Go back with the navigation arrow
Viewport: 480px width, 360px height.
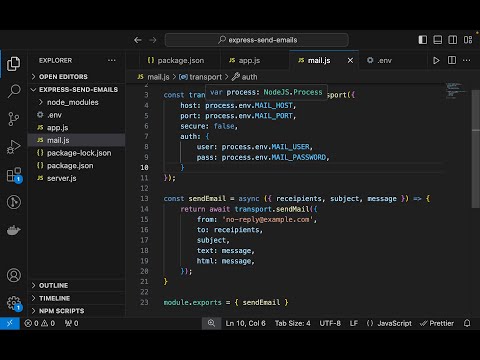138,40
